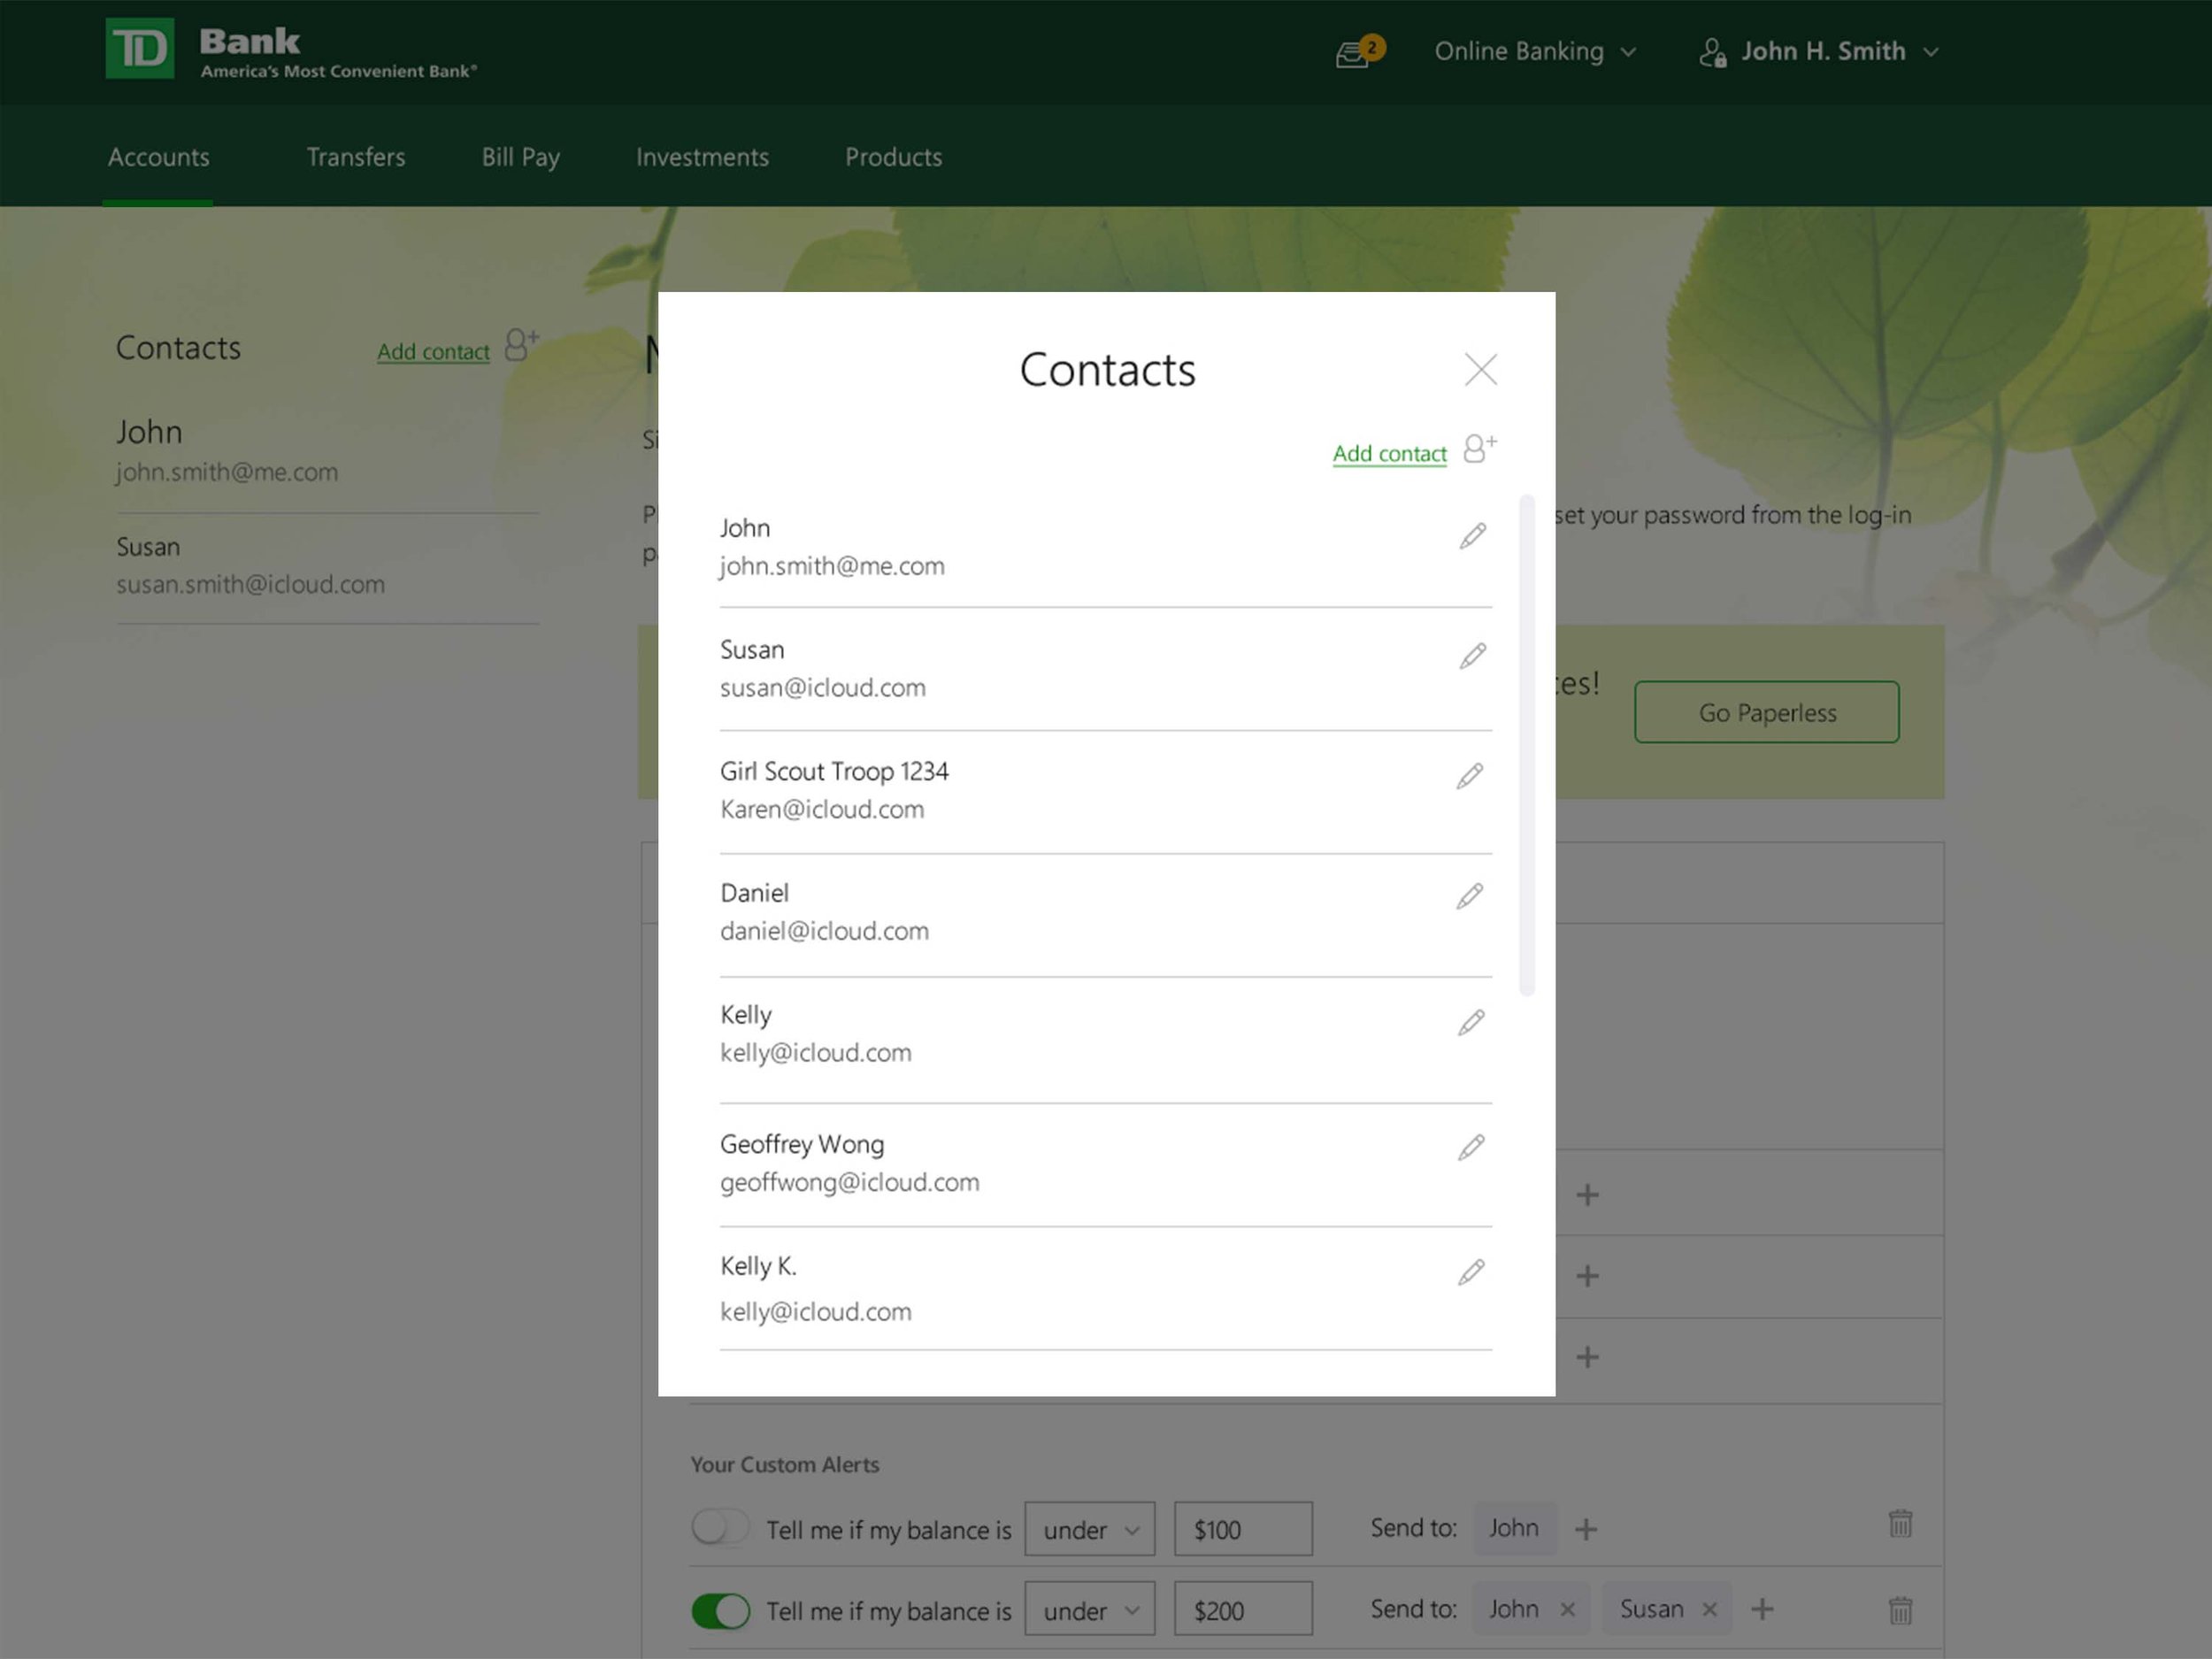Remove Susan from $200 alert recipients
Viewport: 2212px width, 1659px height.
point(1709,1610)
